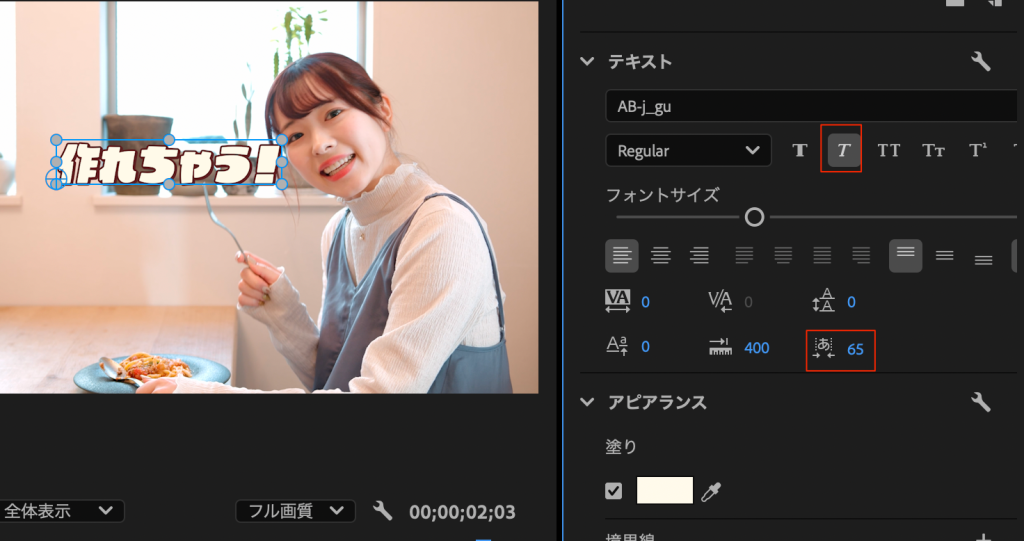Toggle Faux Bold text style
1024x541 pixels.
coord(800,151)
